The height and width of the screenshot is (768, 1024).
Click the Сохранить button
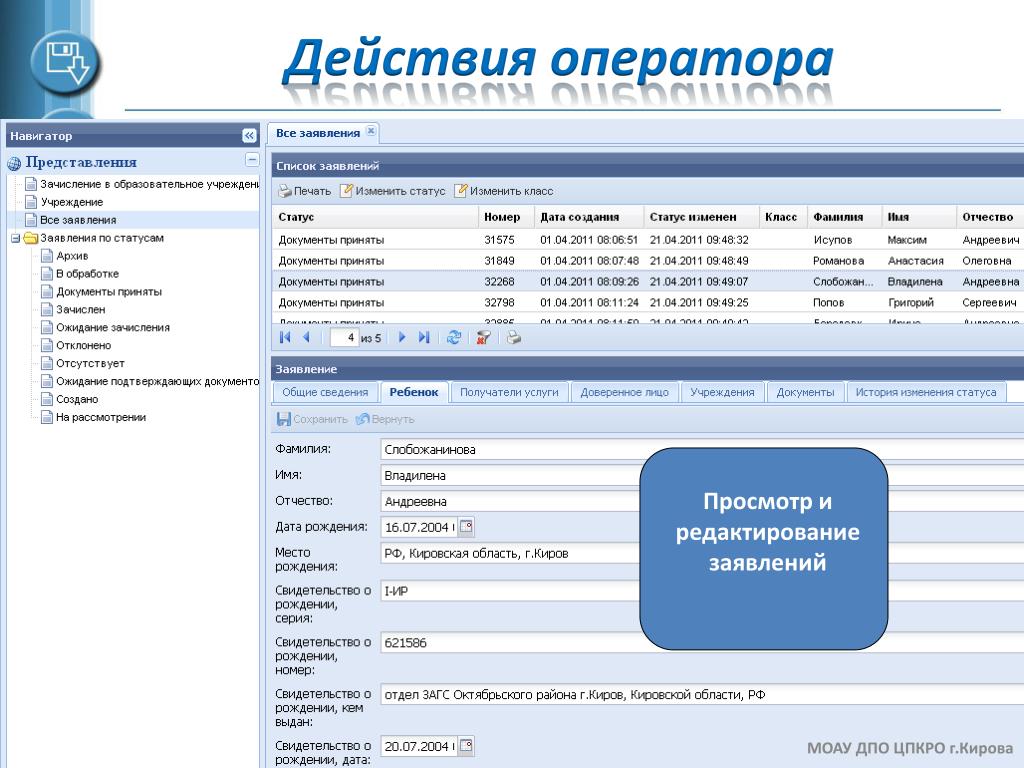tap(312, 419)
